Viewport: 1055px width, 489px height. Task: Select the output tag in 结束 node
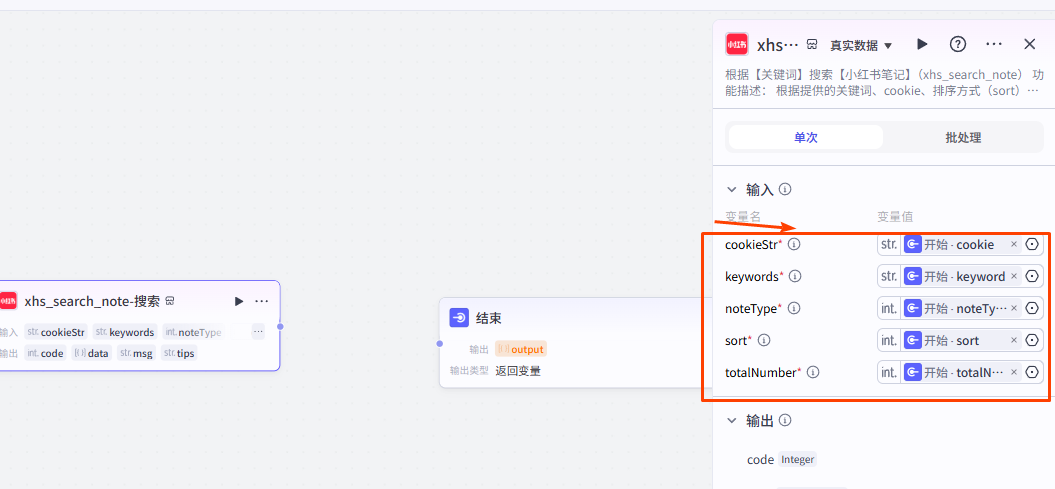click(x=521, y=349)
